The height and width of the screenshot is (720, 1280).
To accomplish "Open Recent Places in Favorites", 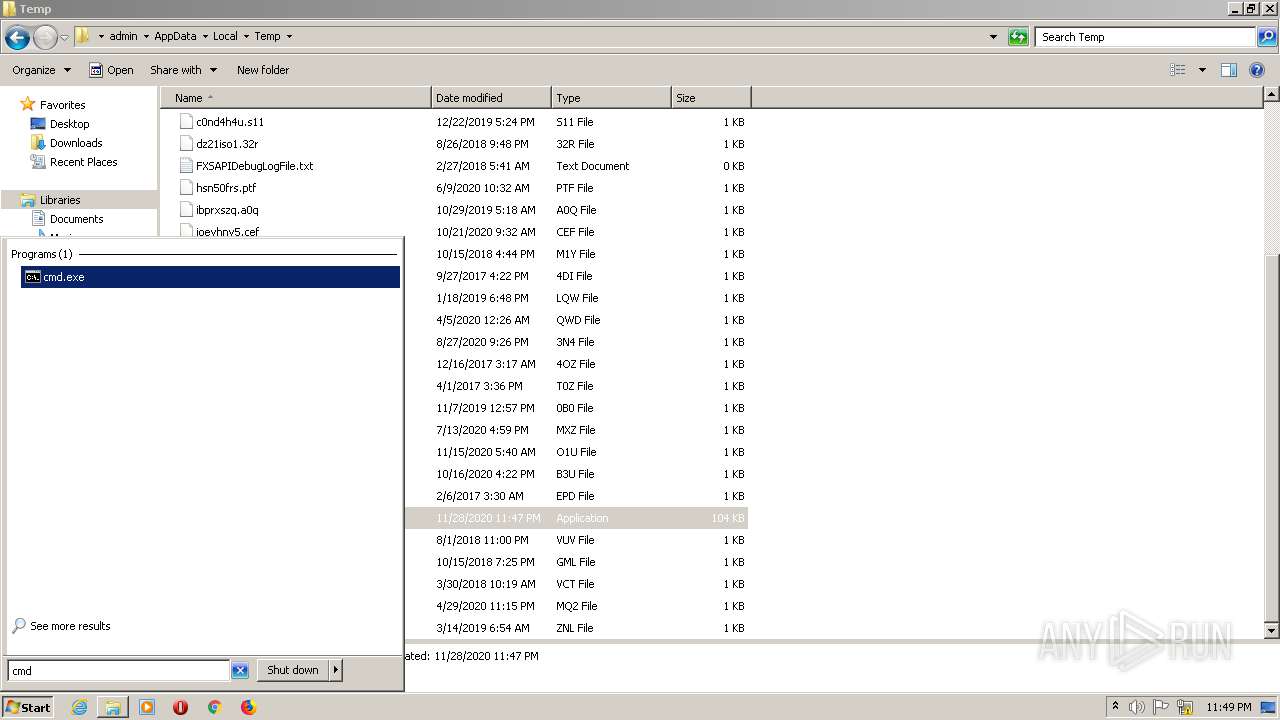I will [83, 162].
